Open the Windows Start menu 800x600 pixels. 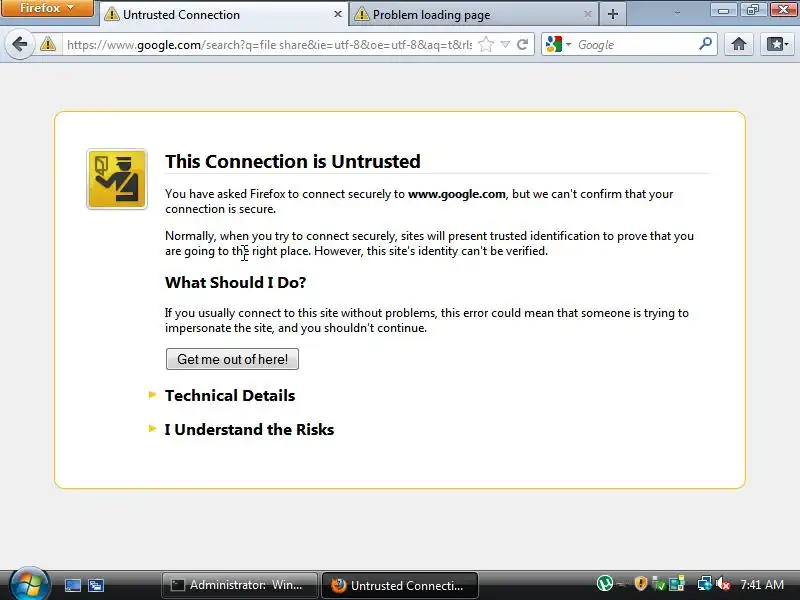pyautogui.click(x=29, y=584)
